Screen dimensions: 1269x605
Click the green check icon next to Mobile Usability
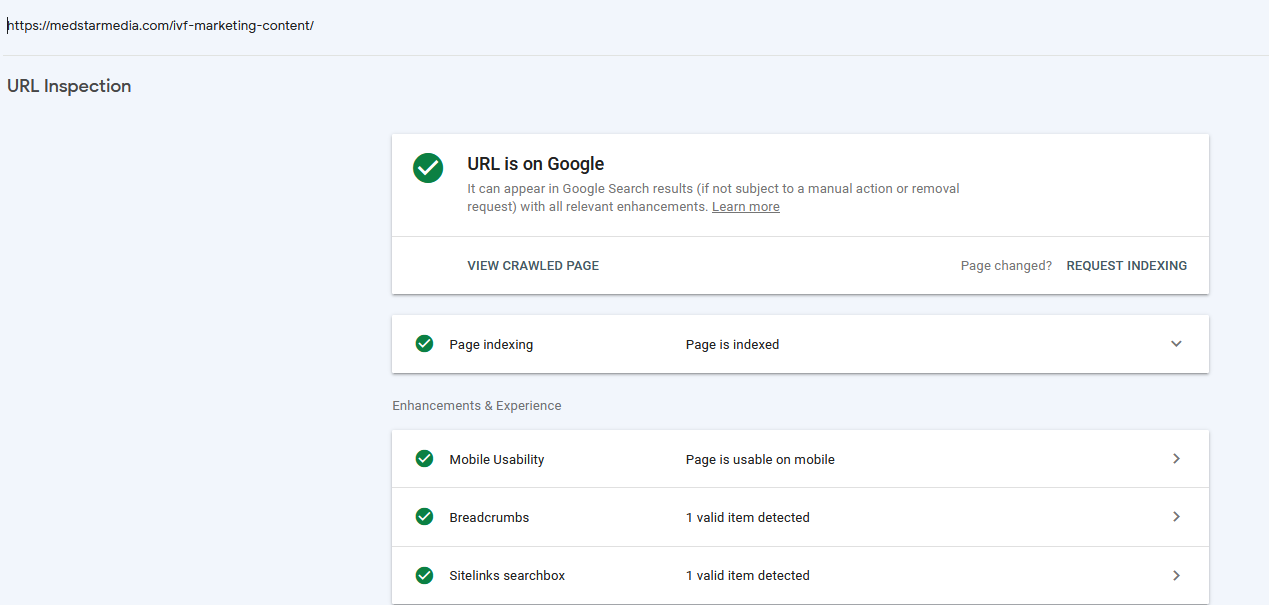[x=424, y=459]
